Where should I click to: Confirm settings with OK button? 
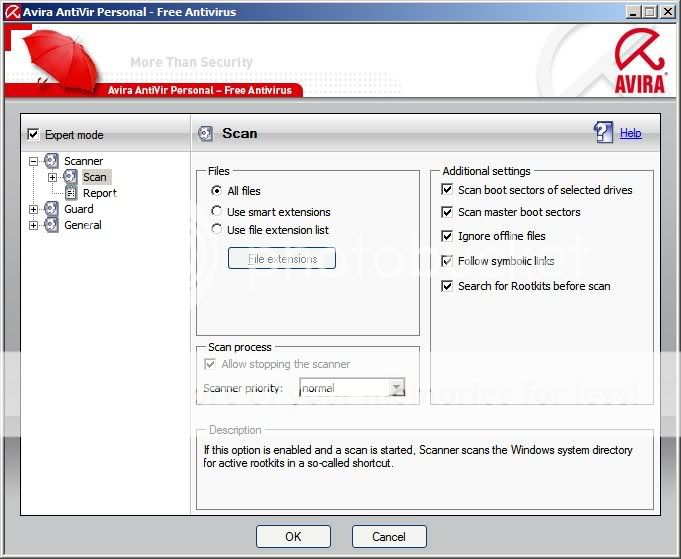(293, 536)
